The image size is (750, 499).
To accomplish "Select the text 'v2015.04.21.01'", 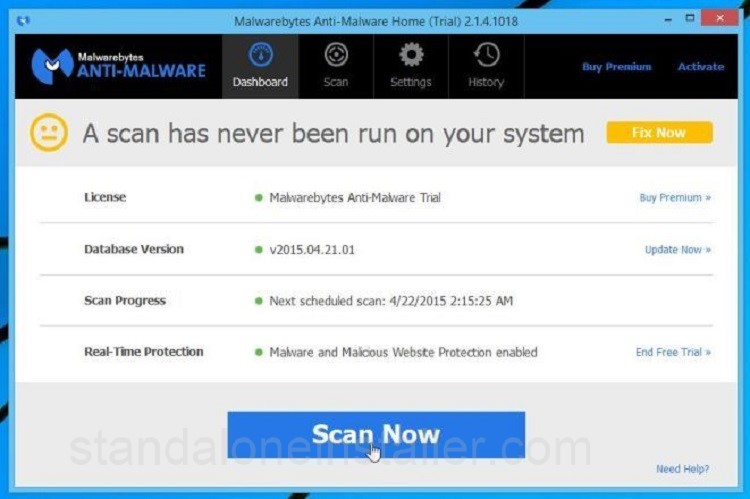I will click(x=312, y=250).
